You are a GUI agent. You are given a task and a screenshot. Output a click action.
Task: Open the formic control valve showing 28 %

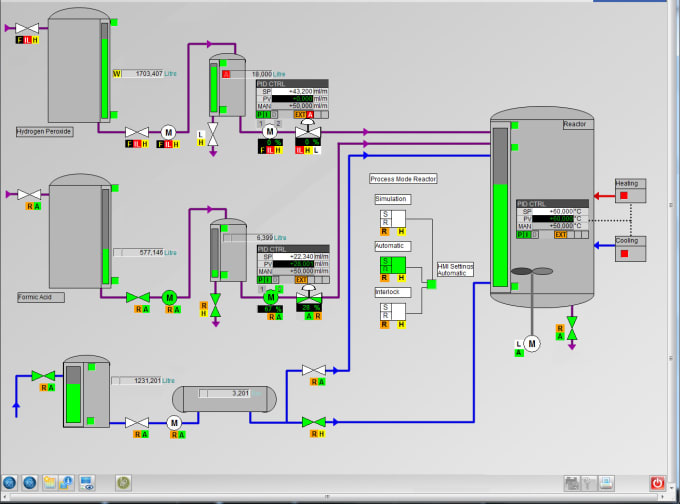(x=309, y=295)
